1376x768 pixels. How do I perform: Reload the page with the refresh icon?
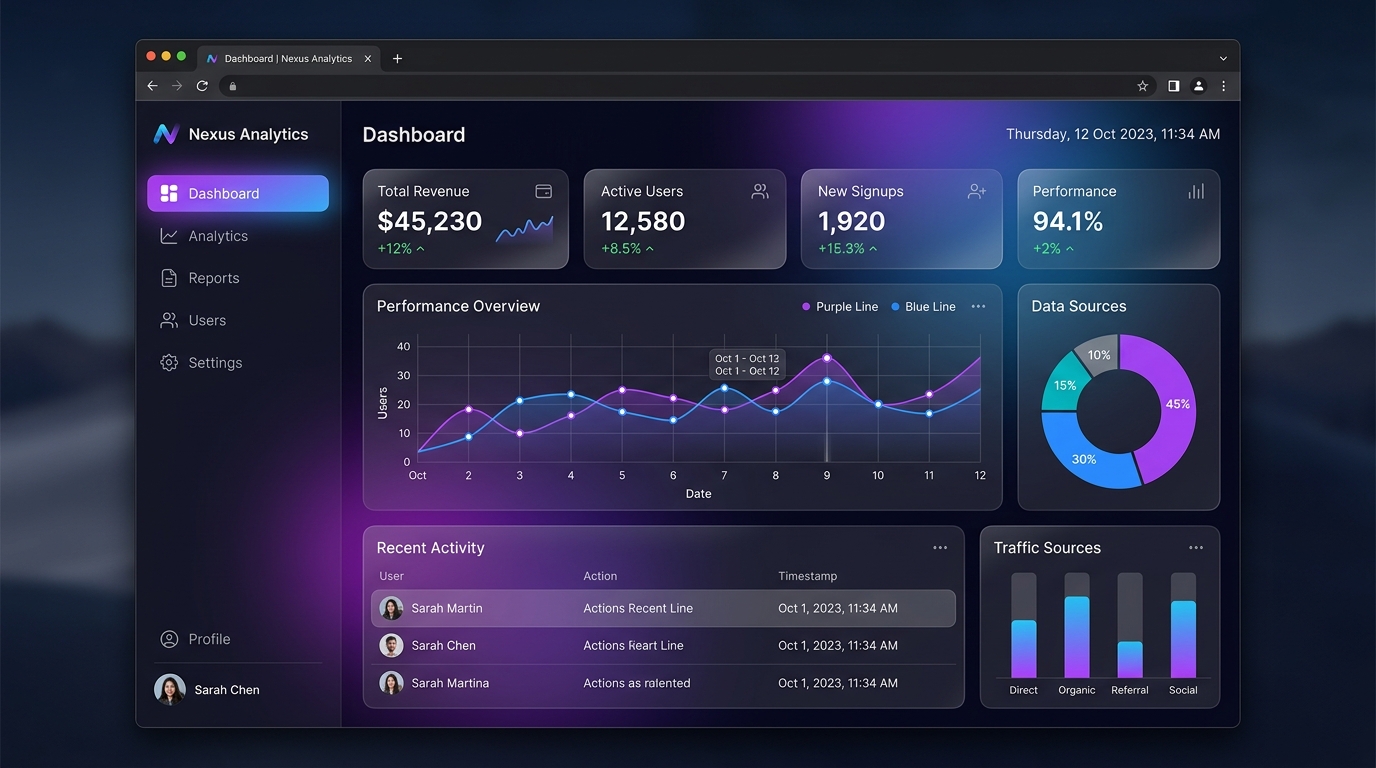pos(202,86)
